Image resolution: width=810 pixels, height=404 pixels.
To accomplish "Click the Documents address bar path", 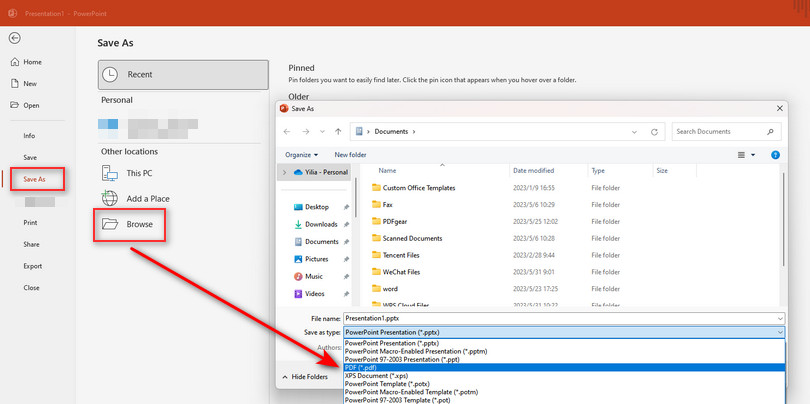I will pyautogui.click(x=392, y=132).
